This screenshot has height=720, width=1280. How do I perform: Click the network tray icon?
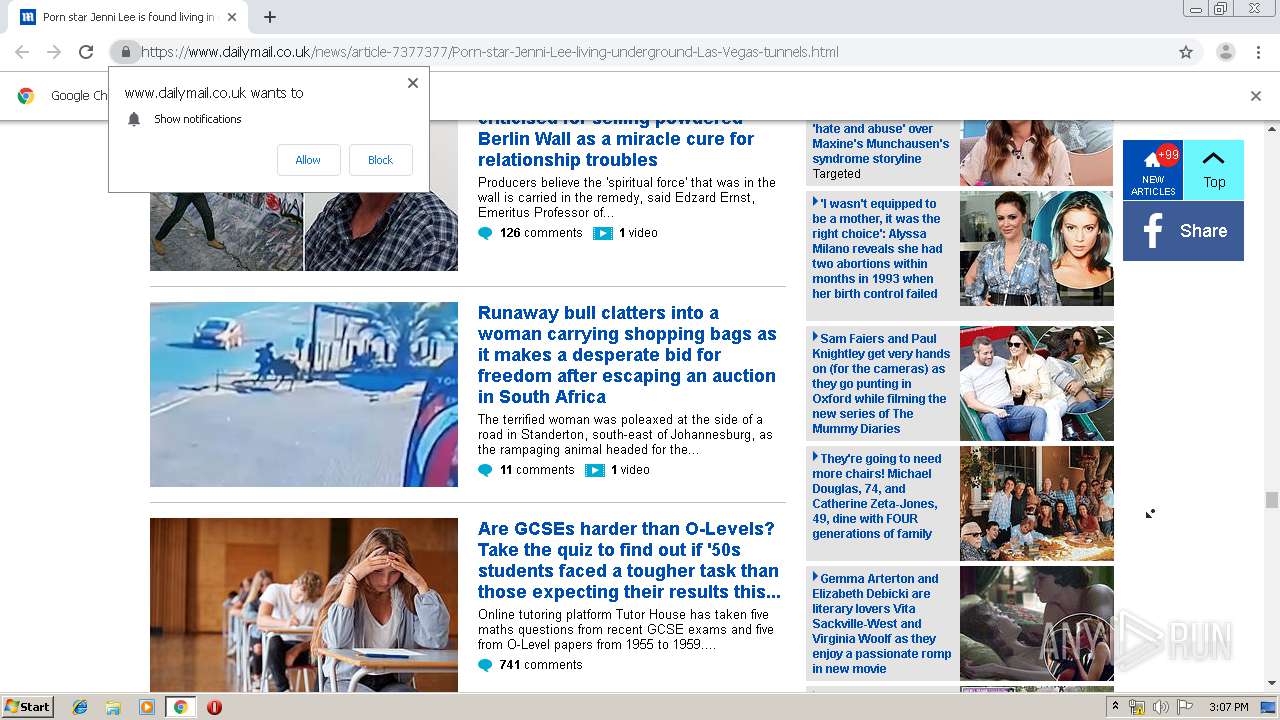1137,707
